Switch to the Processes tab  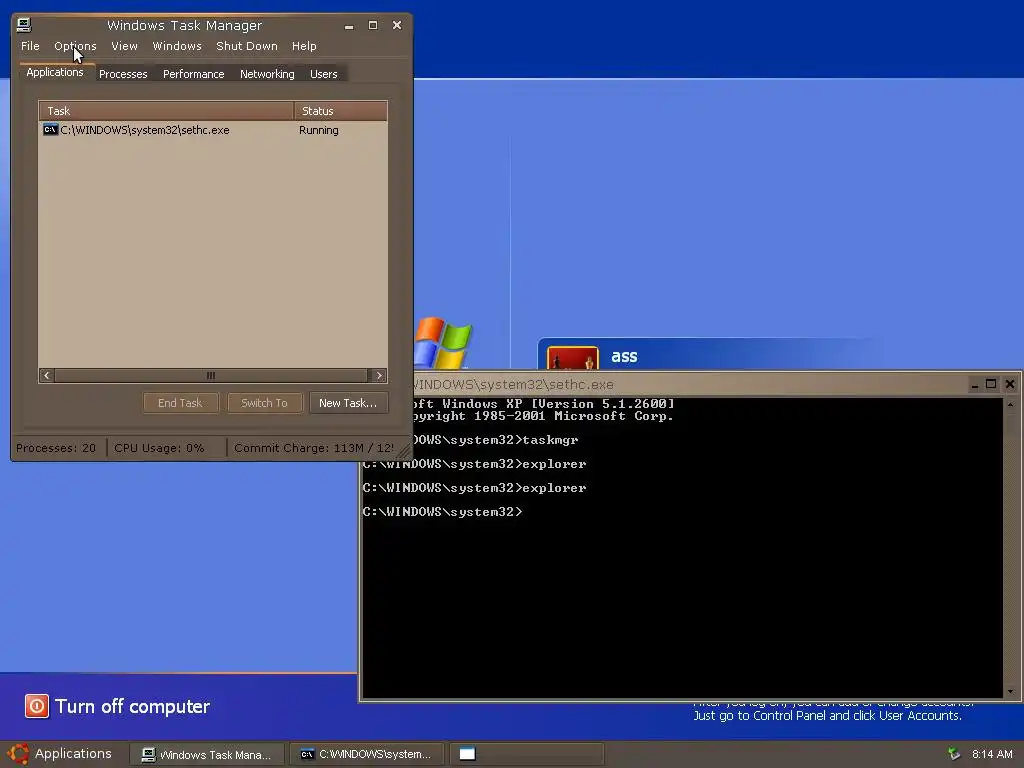(x=123, y=74)
